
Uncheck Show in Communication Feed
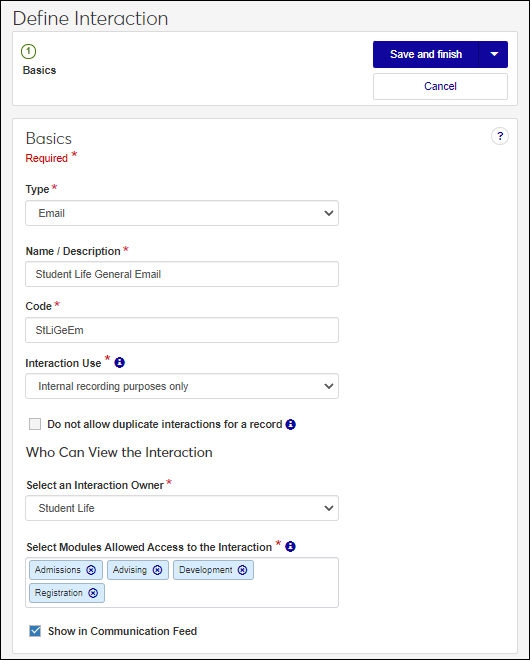(x=35, y=631)
